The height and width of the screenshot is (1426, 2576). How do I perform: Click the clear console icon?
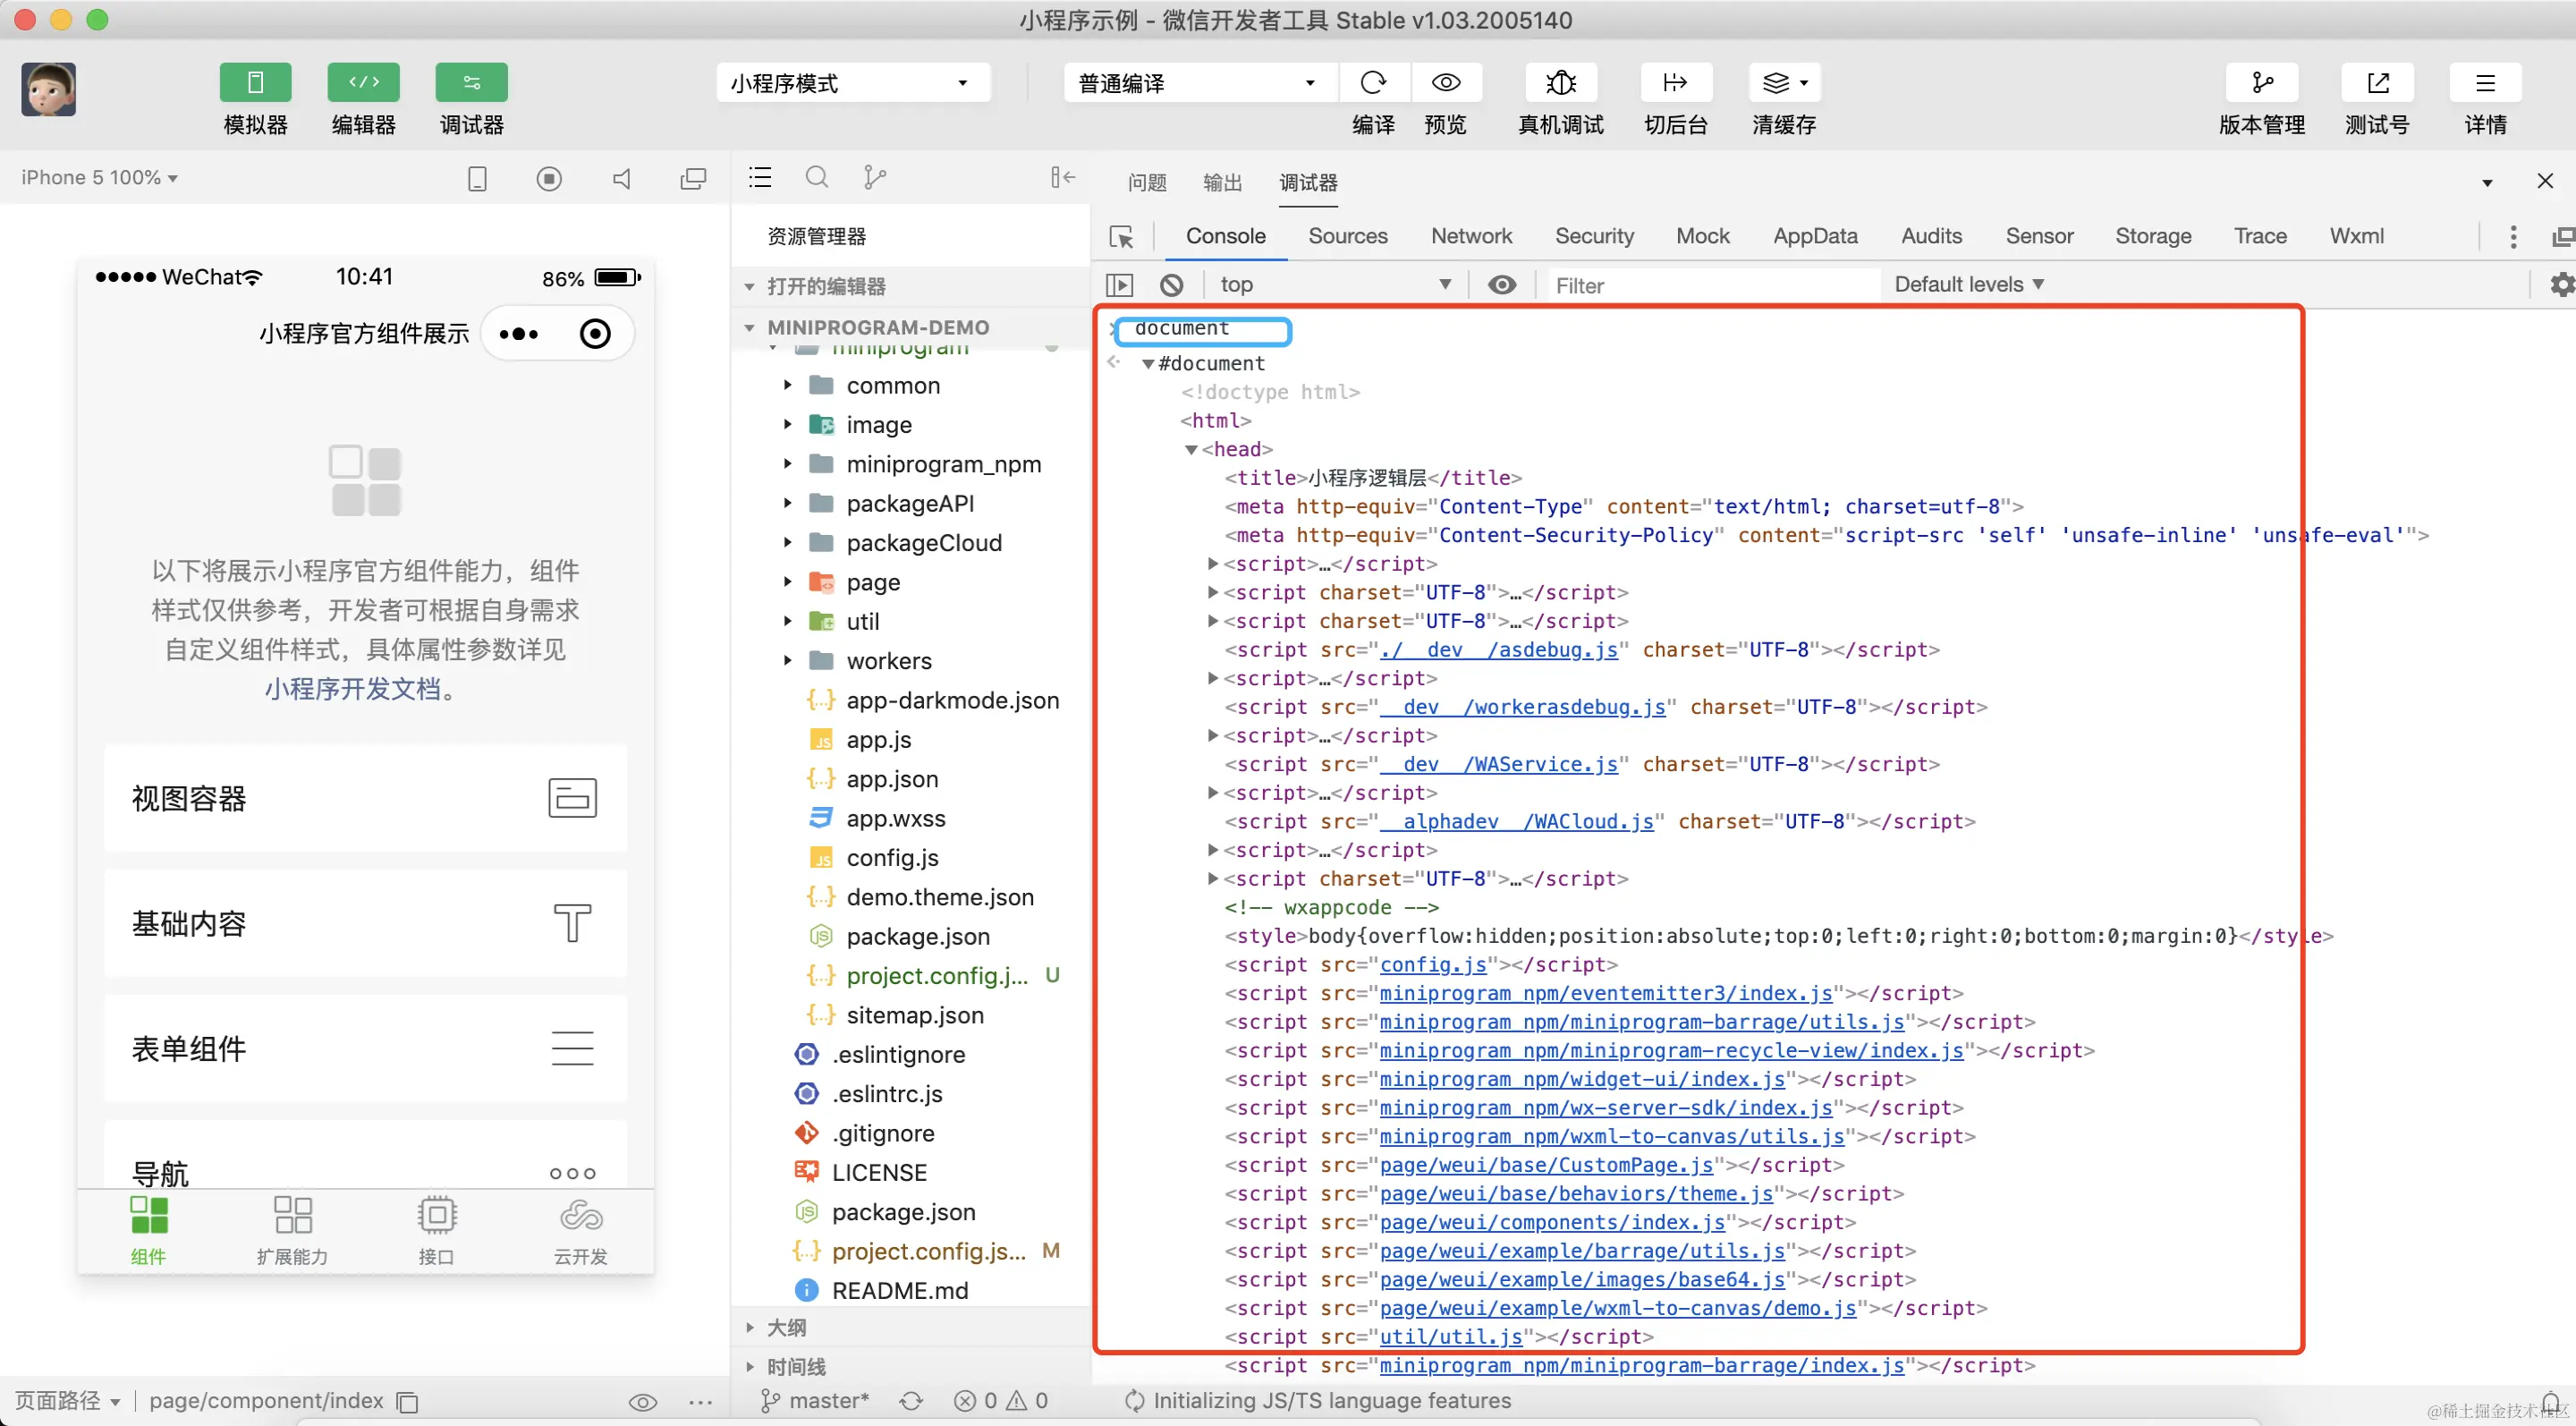pos(1171,285)
